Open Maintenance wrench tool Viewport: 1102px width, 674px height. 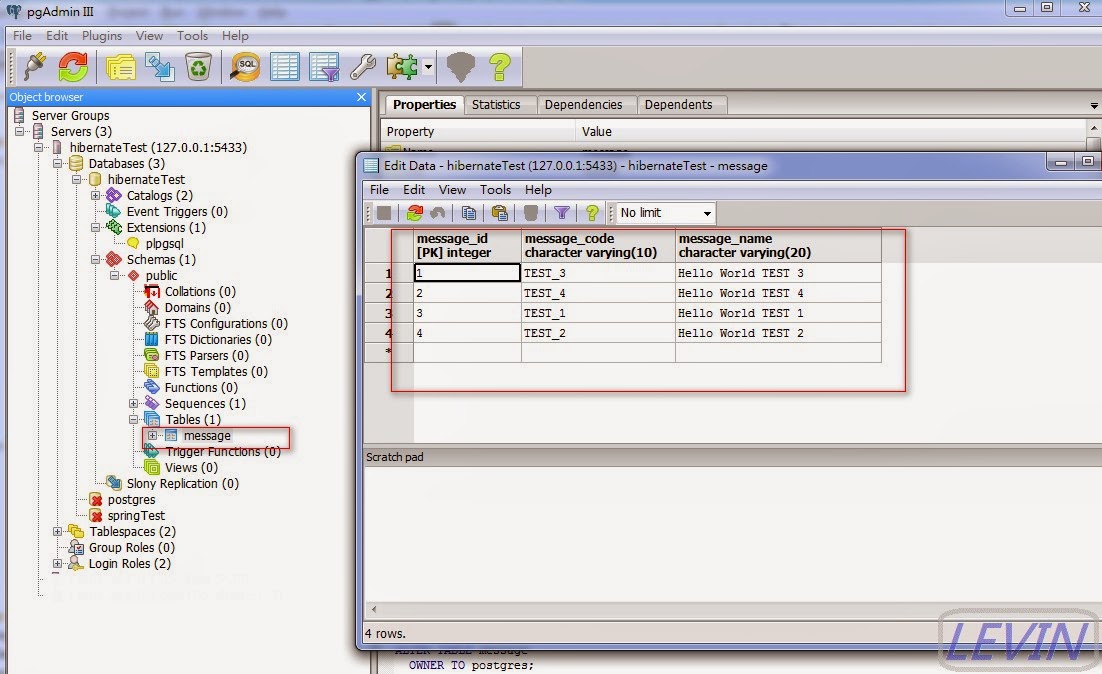point(363,67)
